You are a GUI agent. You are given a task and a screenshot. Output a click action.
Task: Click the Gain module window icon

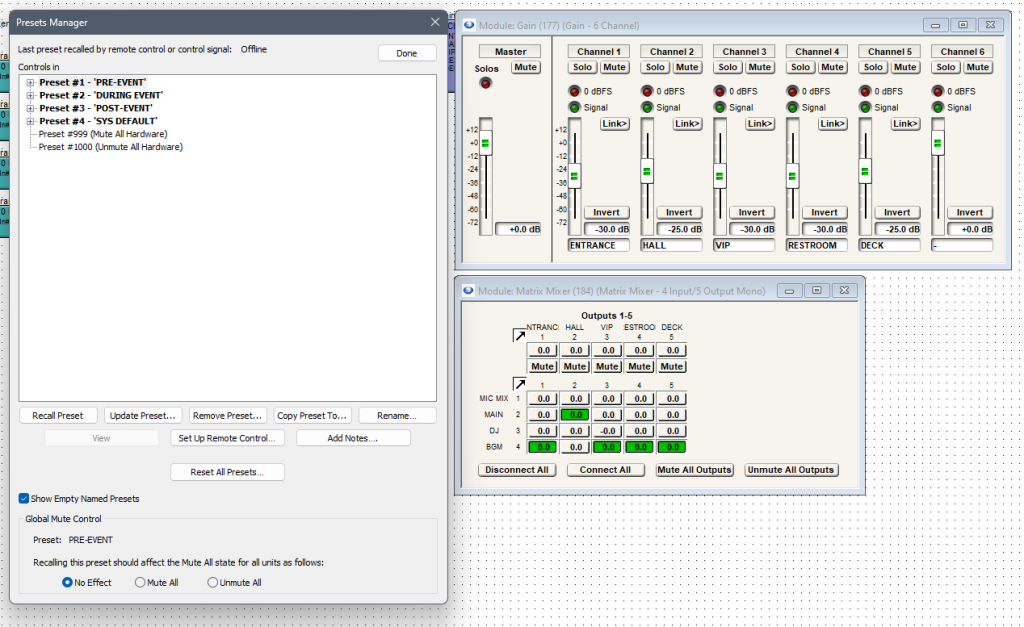(468, 25)
